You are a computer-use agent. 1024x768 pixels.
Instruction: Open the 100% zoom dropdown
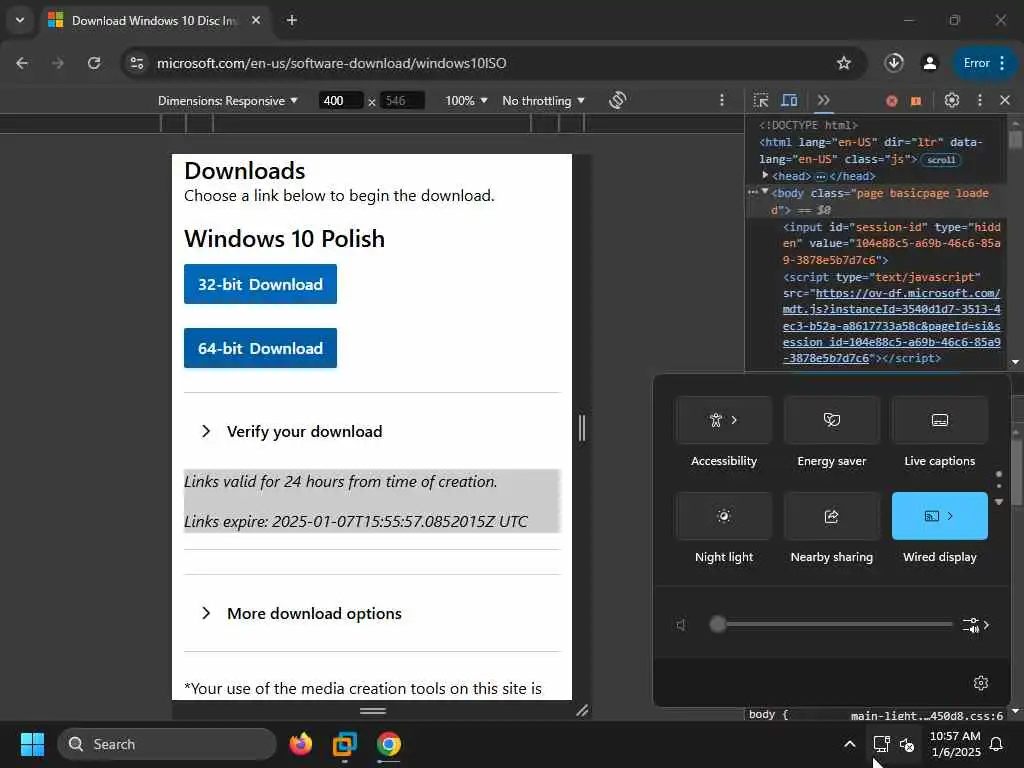466,101
